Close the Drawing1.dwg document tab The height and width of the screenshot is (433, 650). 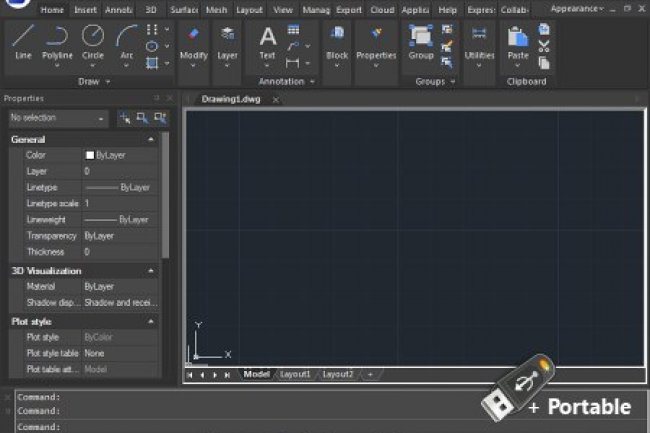click(276, 100)
